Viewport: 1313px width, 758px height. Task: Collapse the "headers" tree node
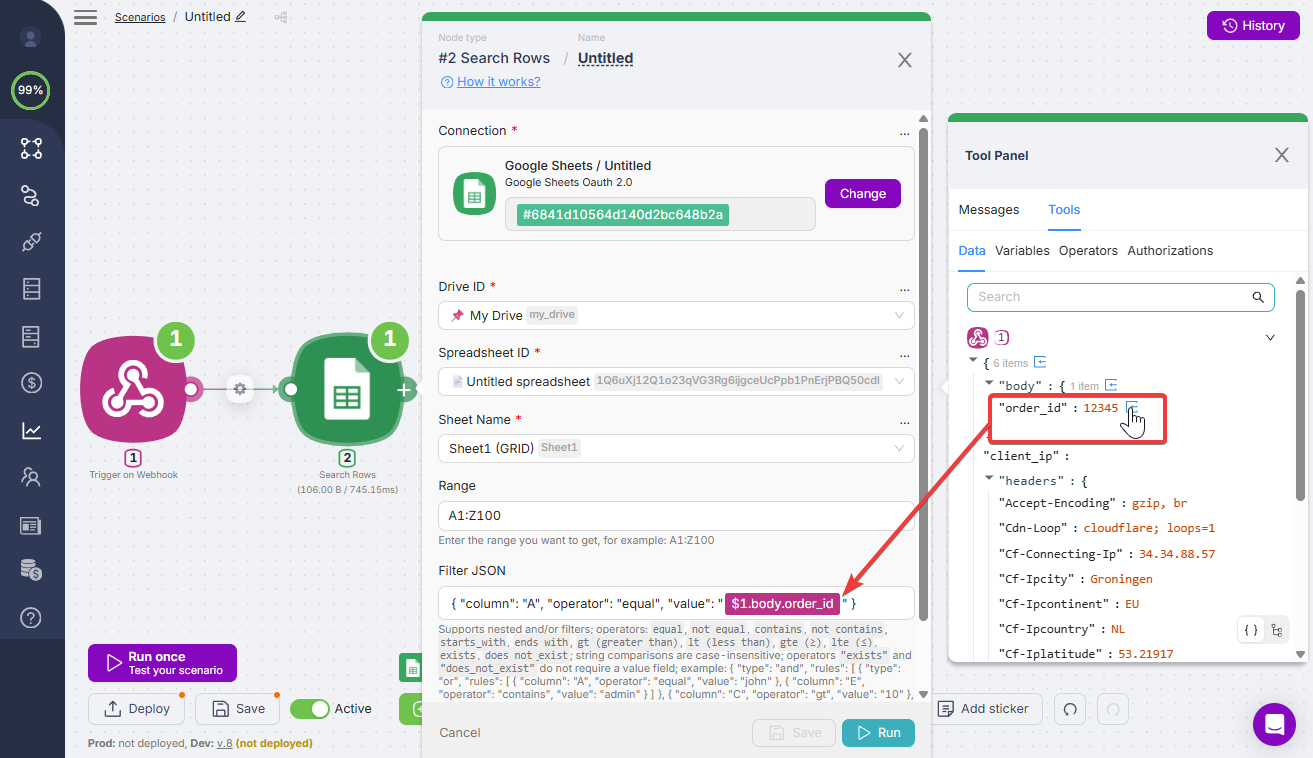click(x=989, y=480)
